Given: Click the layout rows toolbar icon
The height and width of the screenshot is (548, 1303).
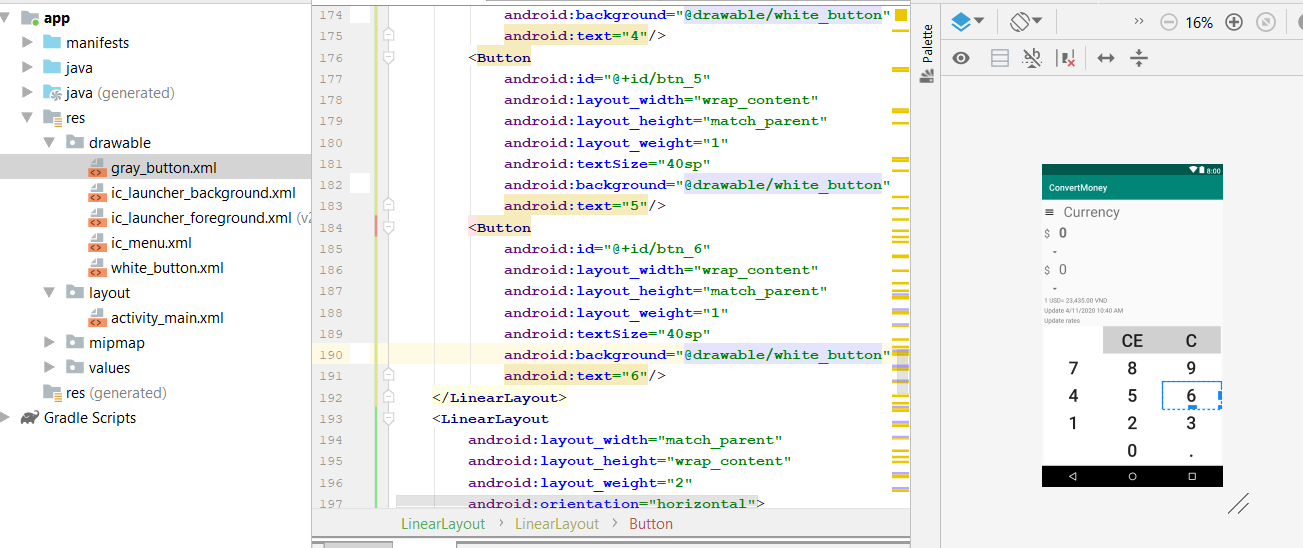Looking at the screenshot, I should pyautogui.click(x=999, y=58).
